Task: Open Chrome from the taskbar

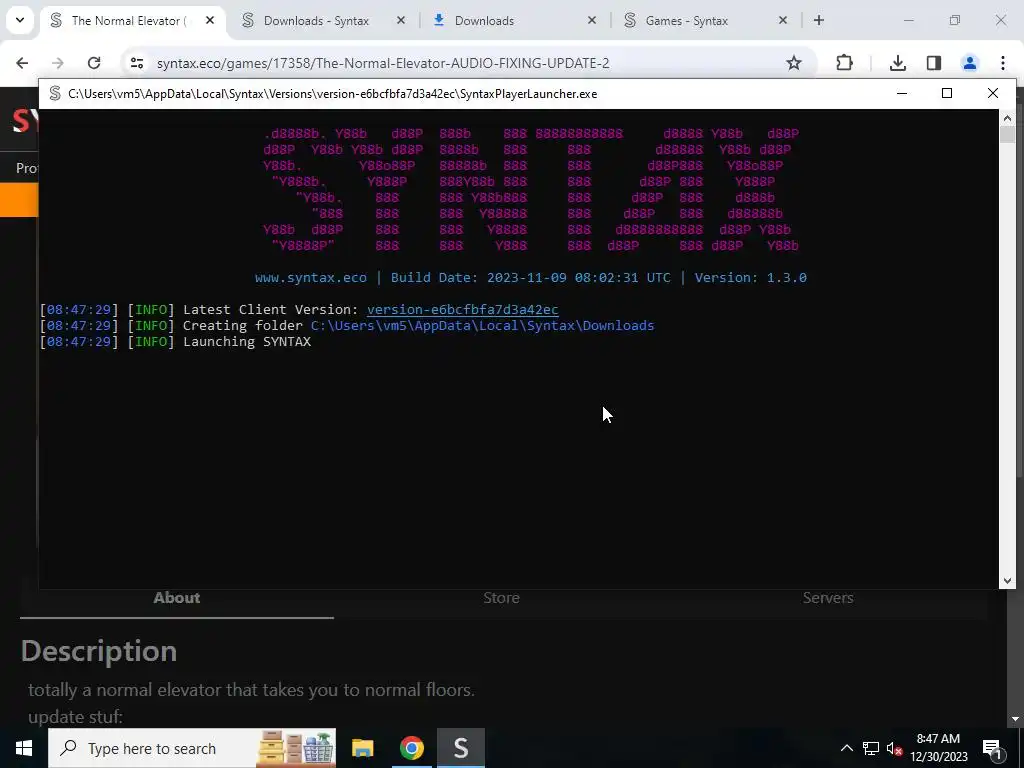Action: pos(411,748)
